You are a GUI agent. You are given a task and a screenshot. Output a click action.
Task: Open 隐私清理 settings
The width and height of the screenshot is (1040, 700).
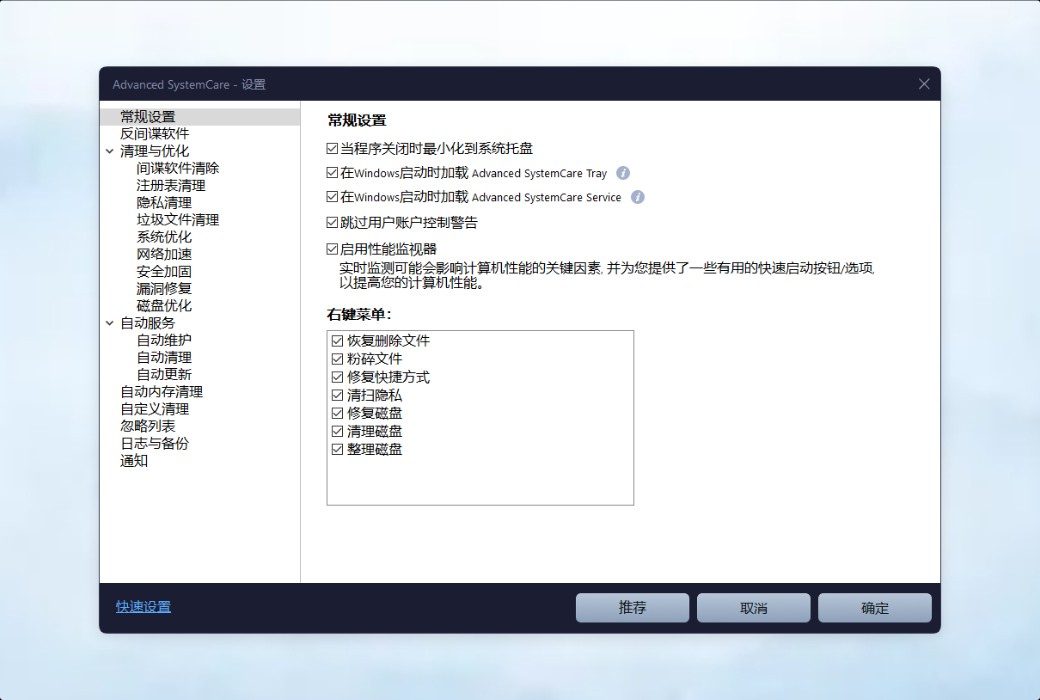tap(164, 203)
